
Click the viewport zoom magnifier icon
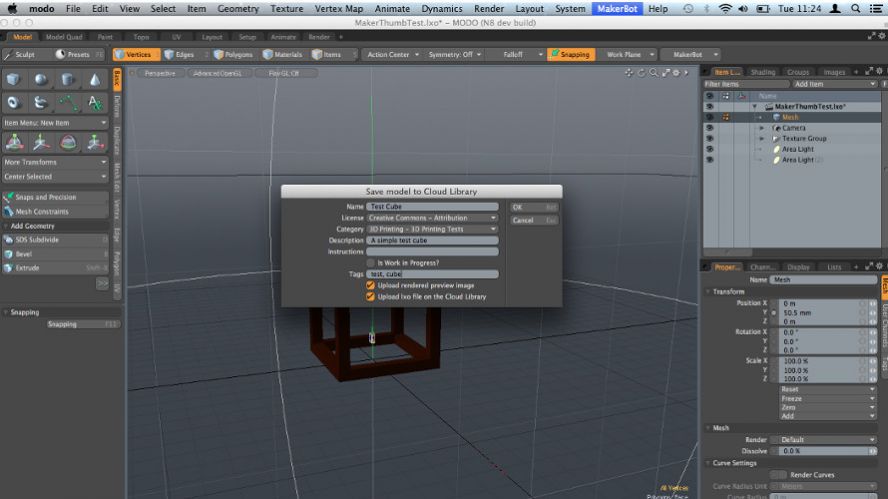(653, 73)
